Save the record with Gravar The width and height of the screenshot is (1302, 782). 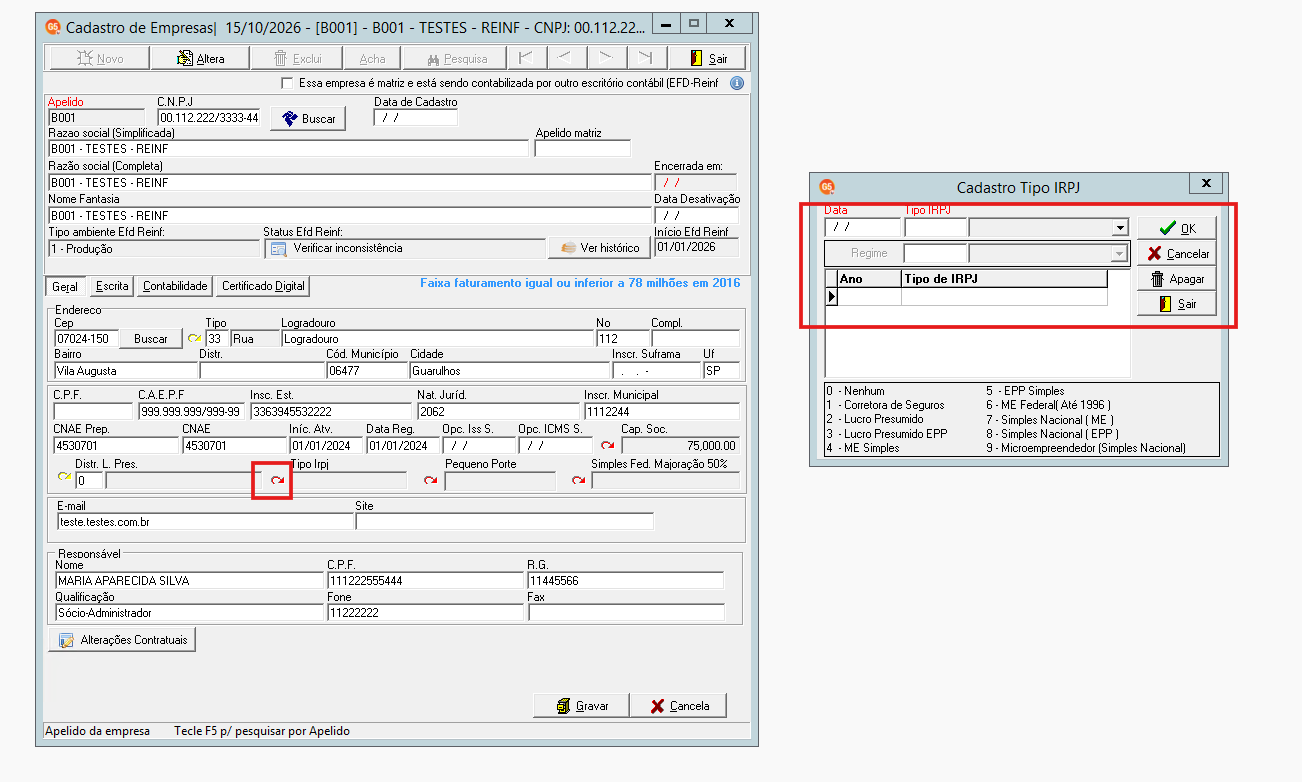pos(581,706)
